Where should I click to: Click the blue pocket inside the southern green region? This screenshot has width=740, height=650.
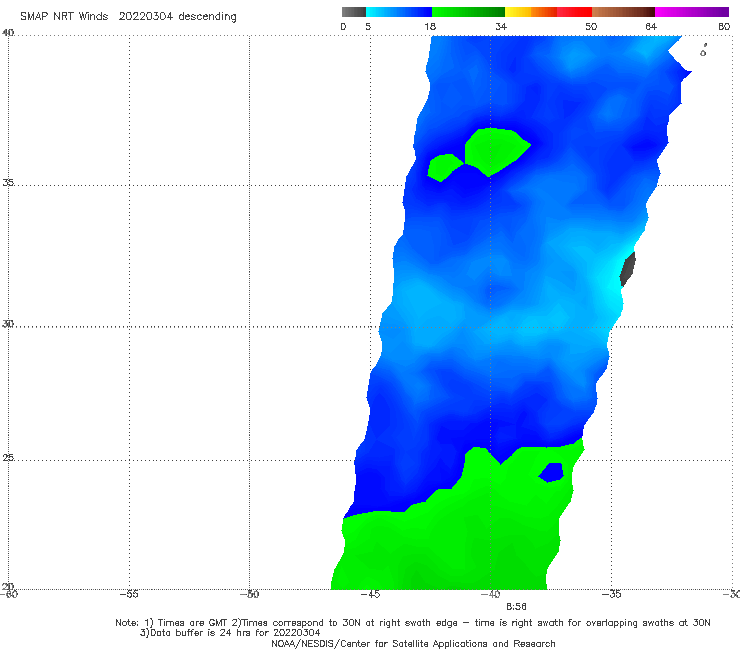click(552, 473)
